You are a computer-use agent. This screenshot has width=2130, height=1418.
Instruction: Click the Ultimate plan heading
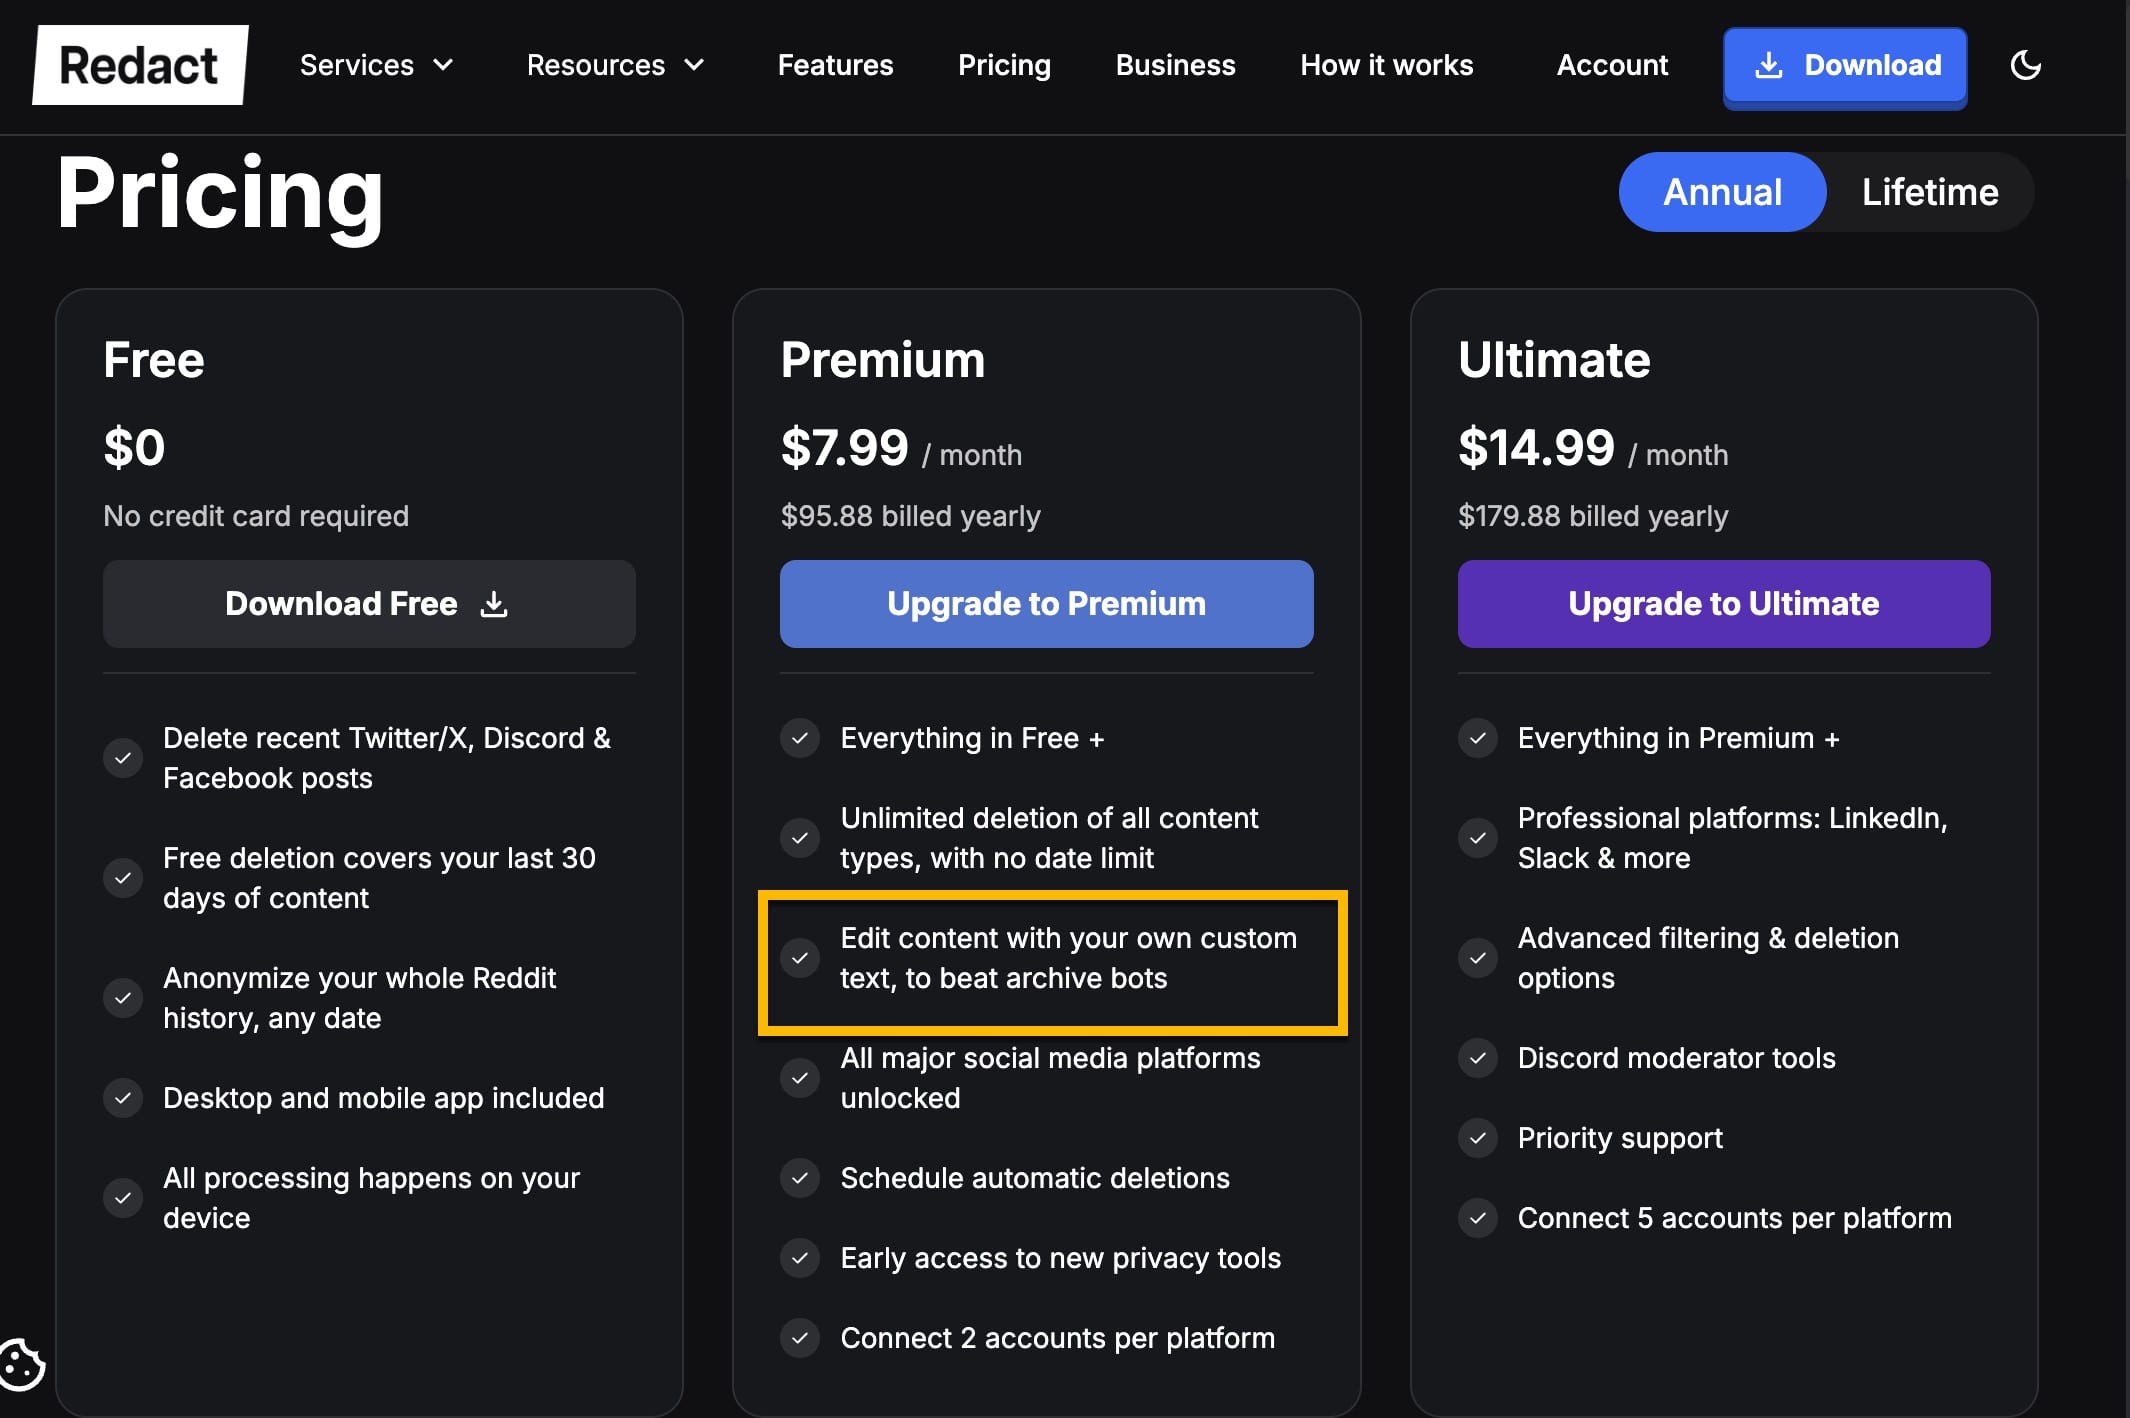1554,360
